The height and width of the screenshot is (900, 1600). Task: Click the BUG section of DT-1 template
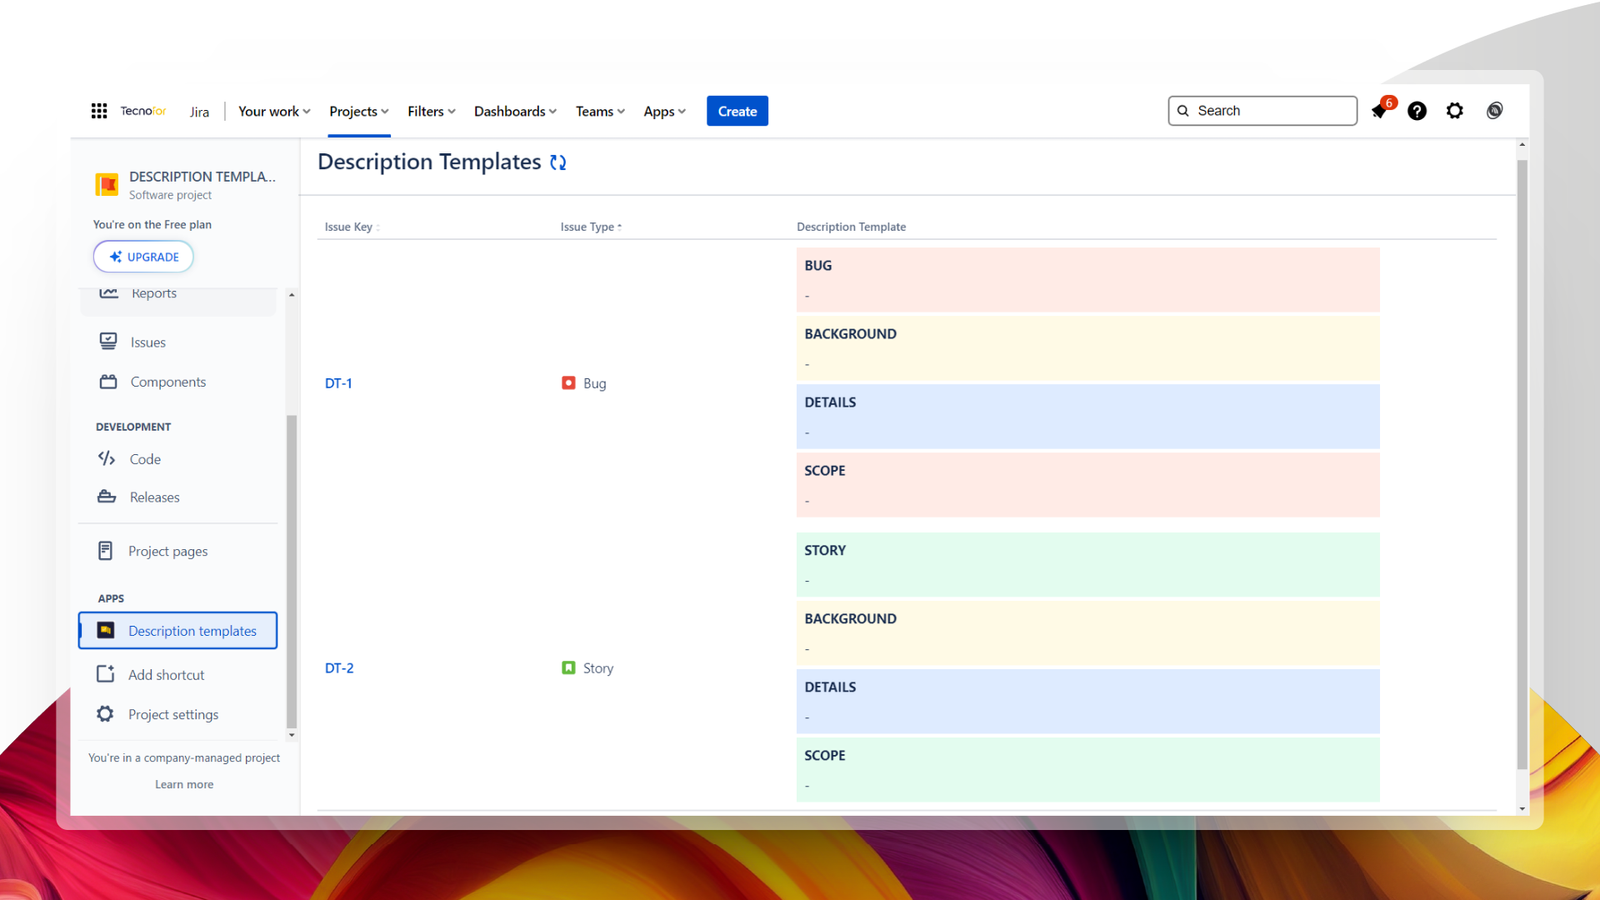click(x=1088, y=280)
